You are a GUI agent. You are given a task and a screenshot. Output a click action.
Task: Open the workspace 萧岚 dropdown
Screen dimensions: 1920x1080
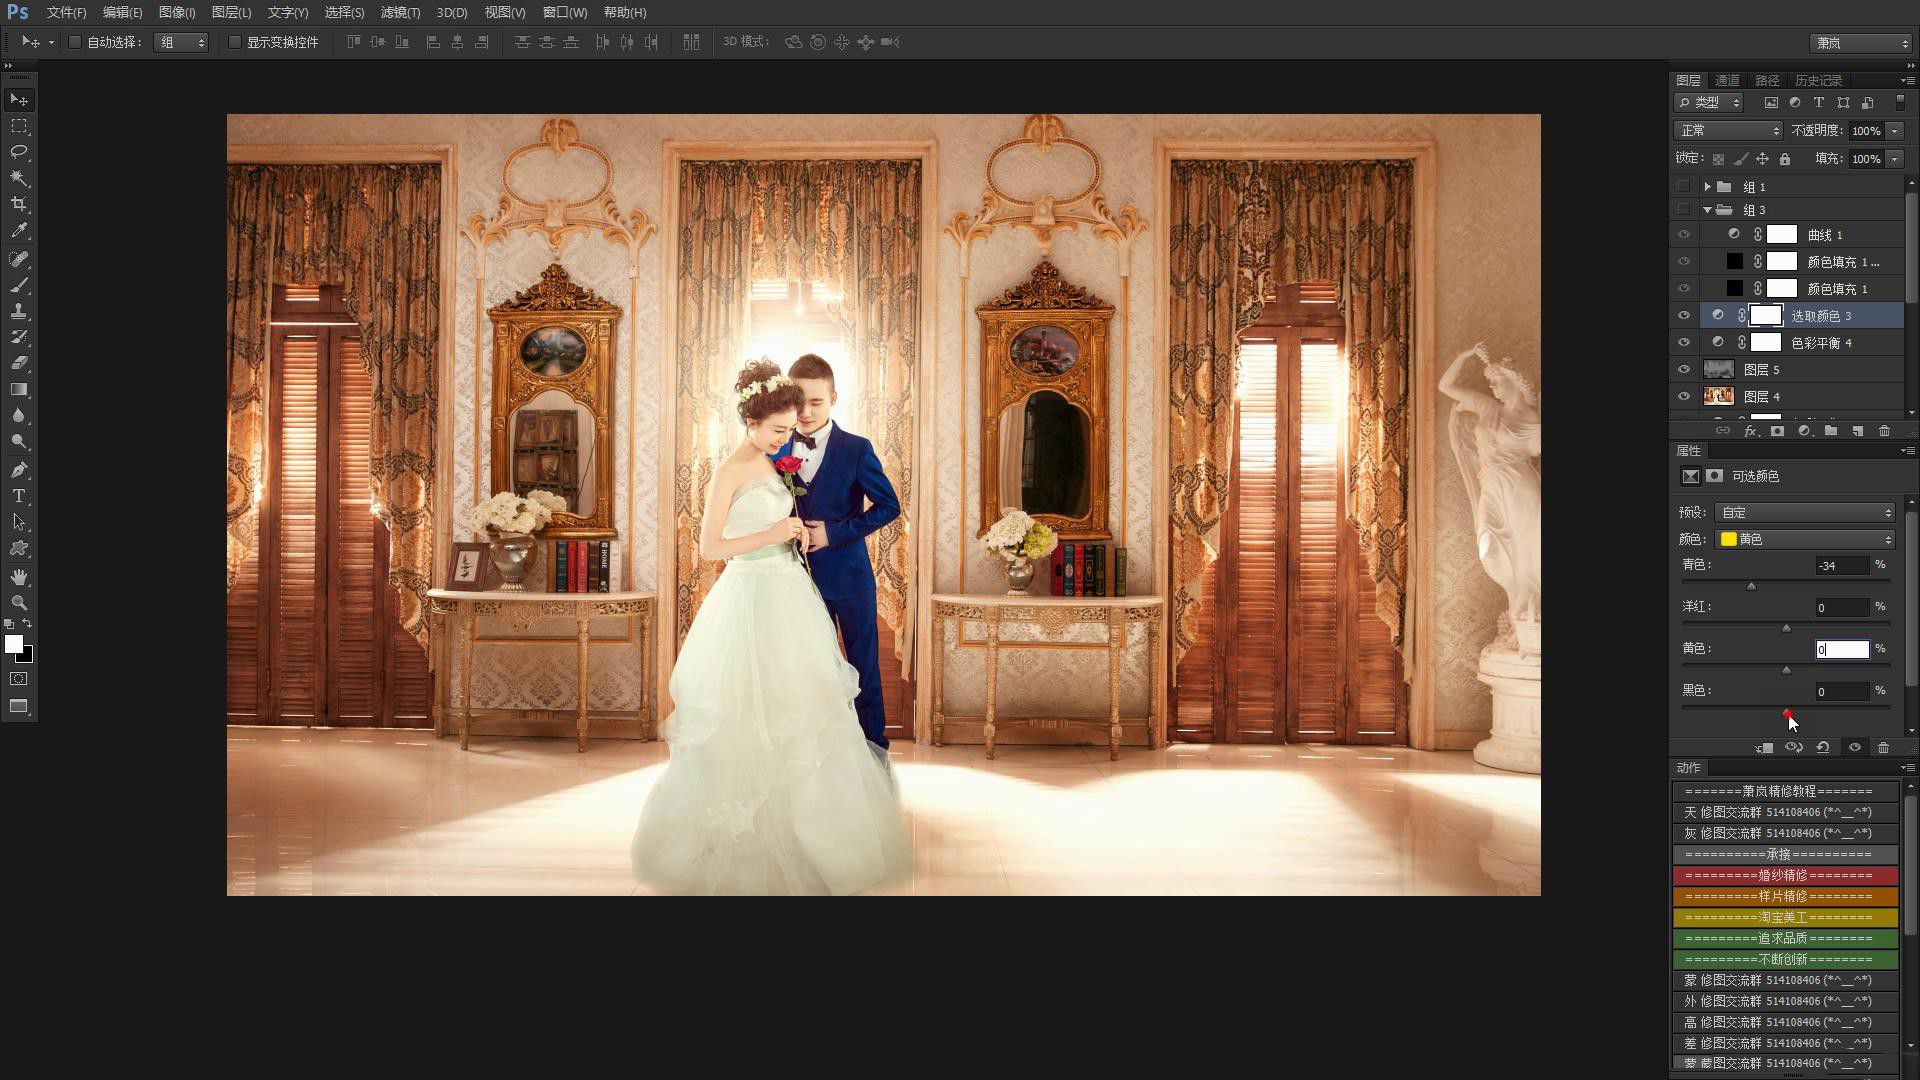pyautogui.click(x=1860, y=43)
